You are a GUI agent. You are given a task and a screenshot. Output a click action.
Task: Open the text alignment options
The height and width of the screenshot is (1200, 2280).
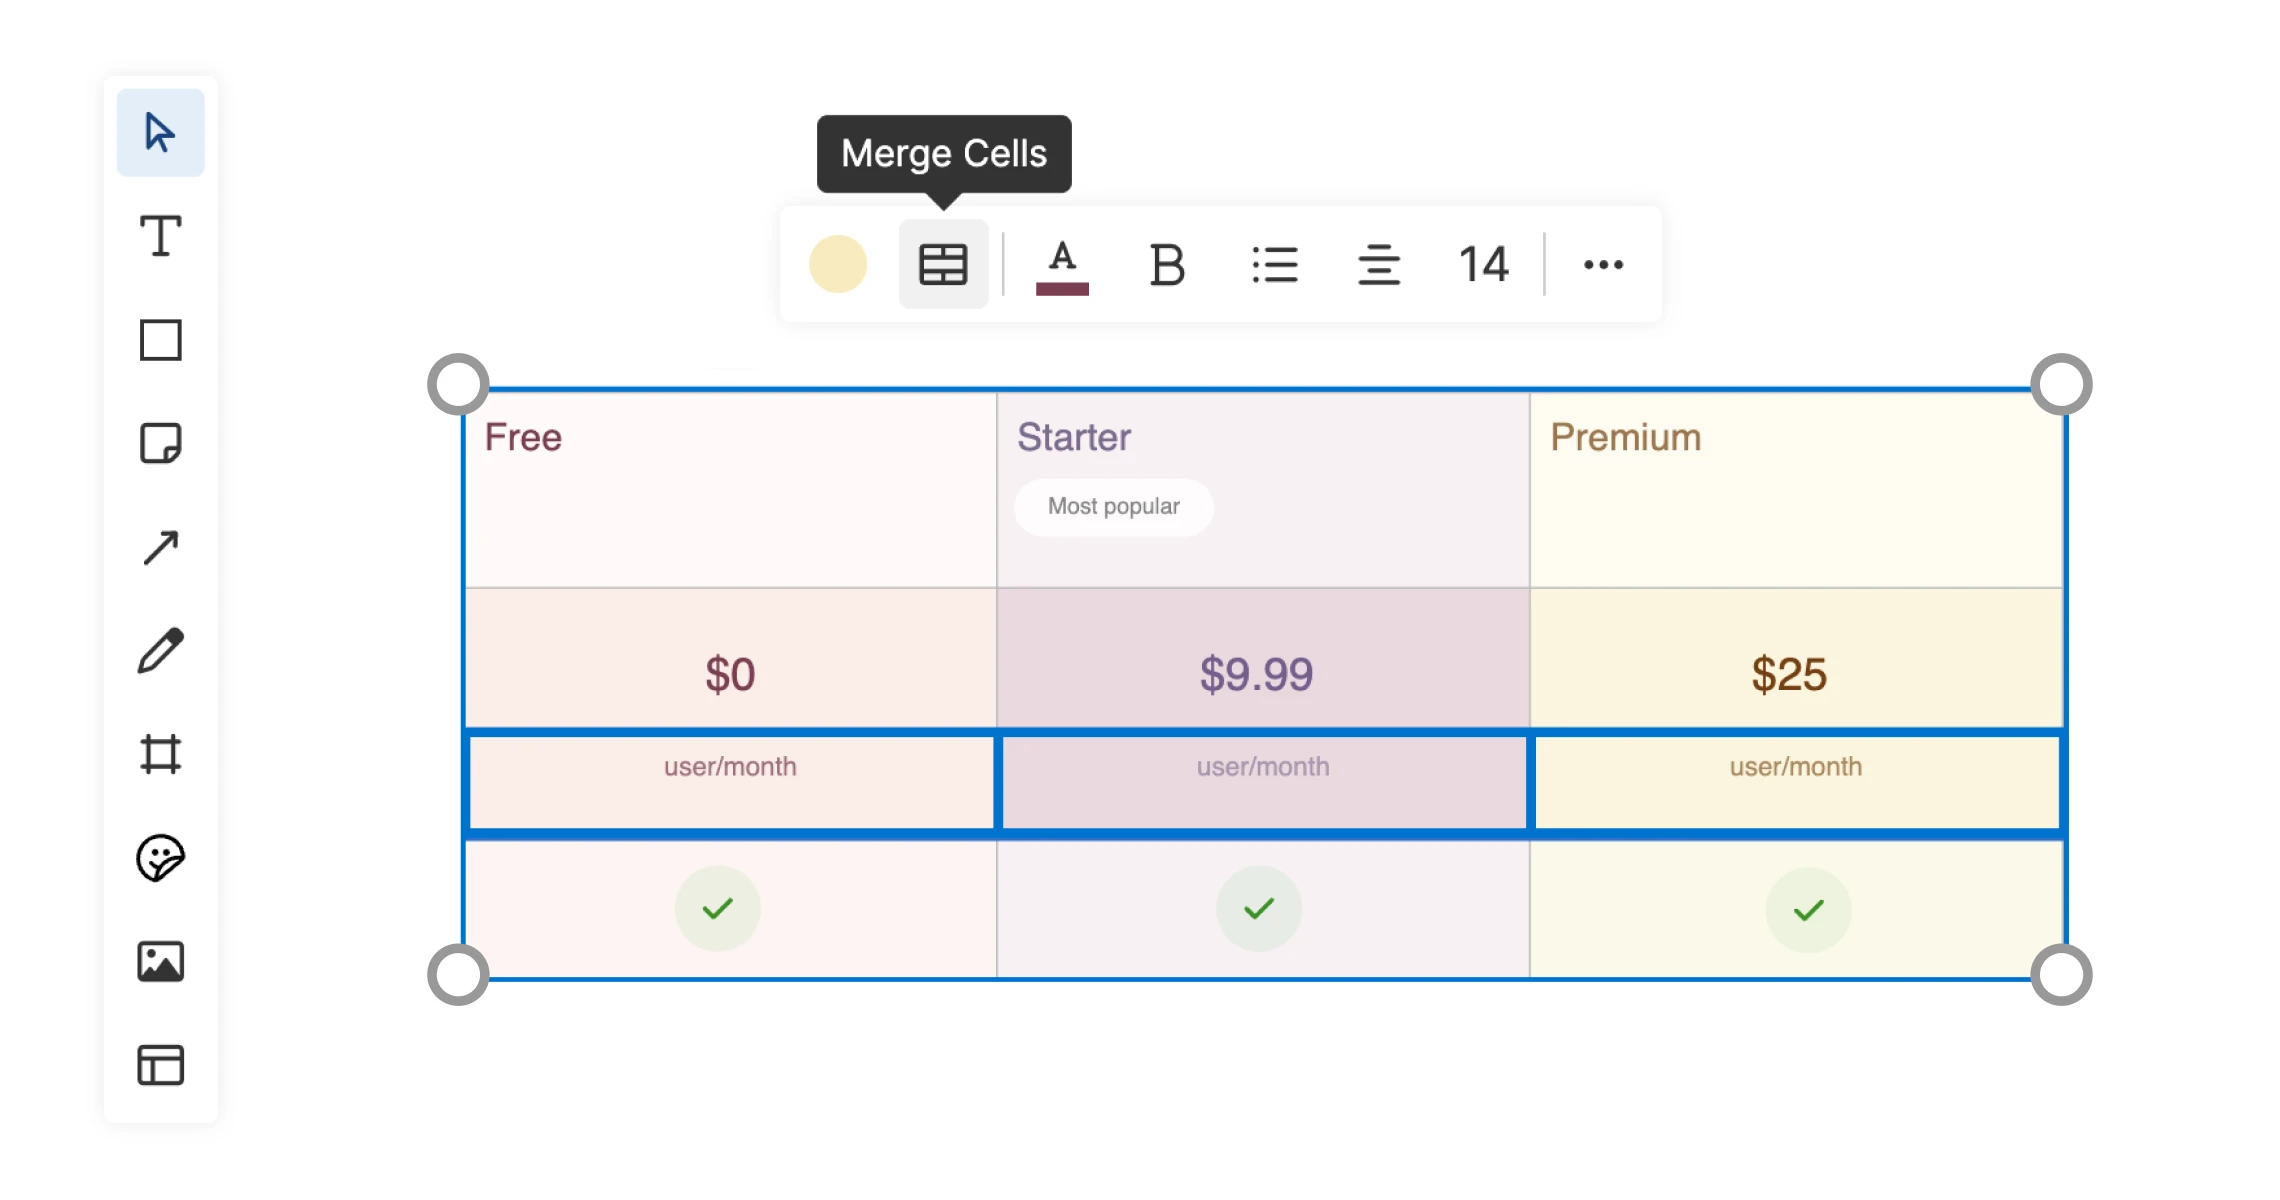coord(1378,265)
